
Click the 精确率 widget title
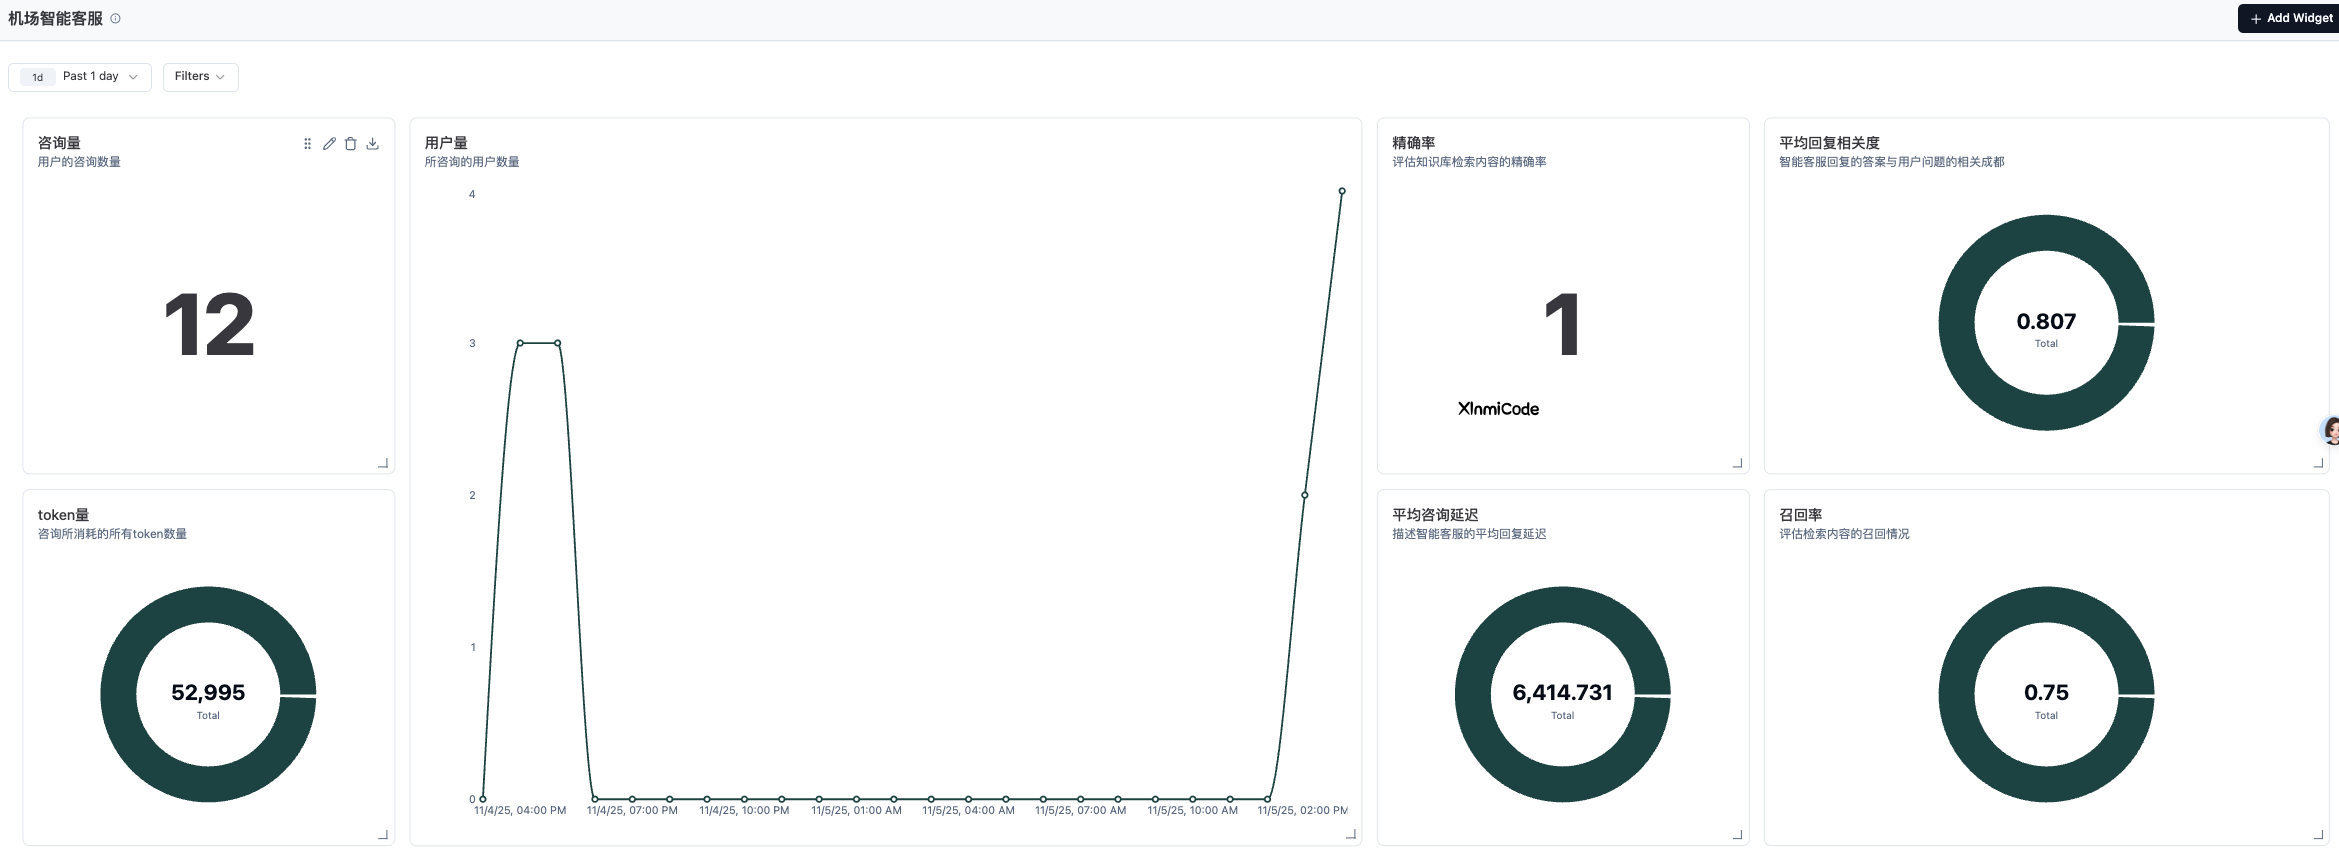pyautogui.click(x=1414, y=143)
